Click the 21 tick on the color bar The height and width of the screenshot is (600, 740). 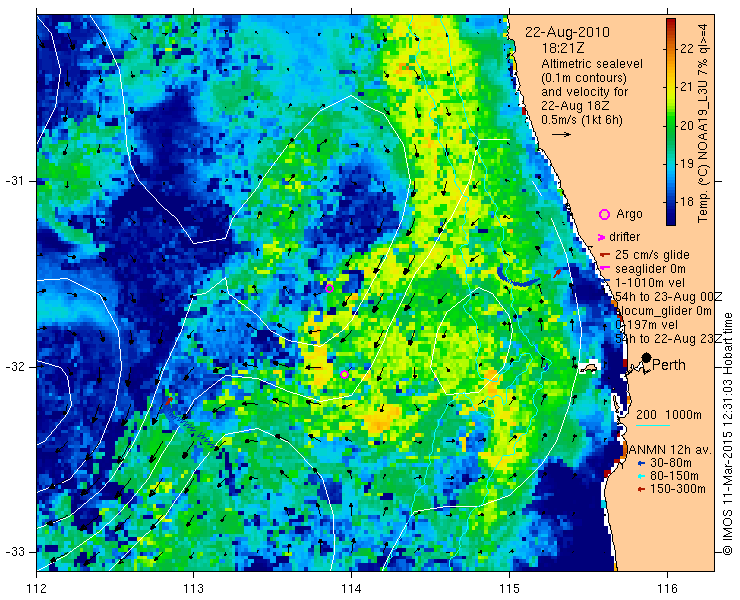tap(687, 87)
